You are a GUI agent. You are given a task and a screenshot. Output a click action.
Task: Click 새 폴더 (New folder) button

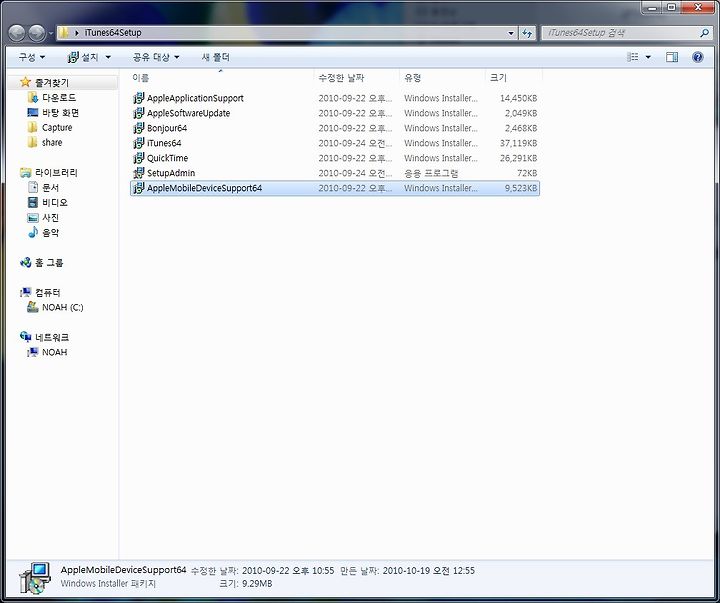tap(215, 57)
